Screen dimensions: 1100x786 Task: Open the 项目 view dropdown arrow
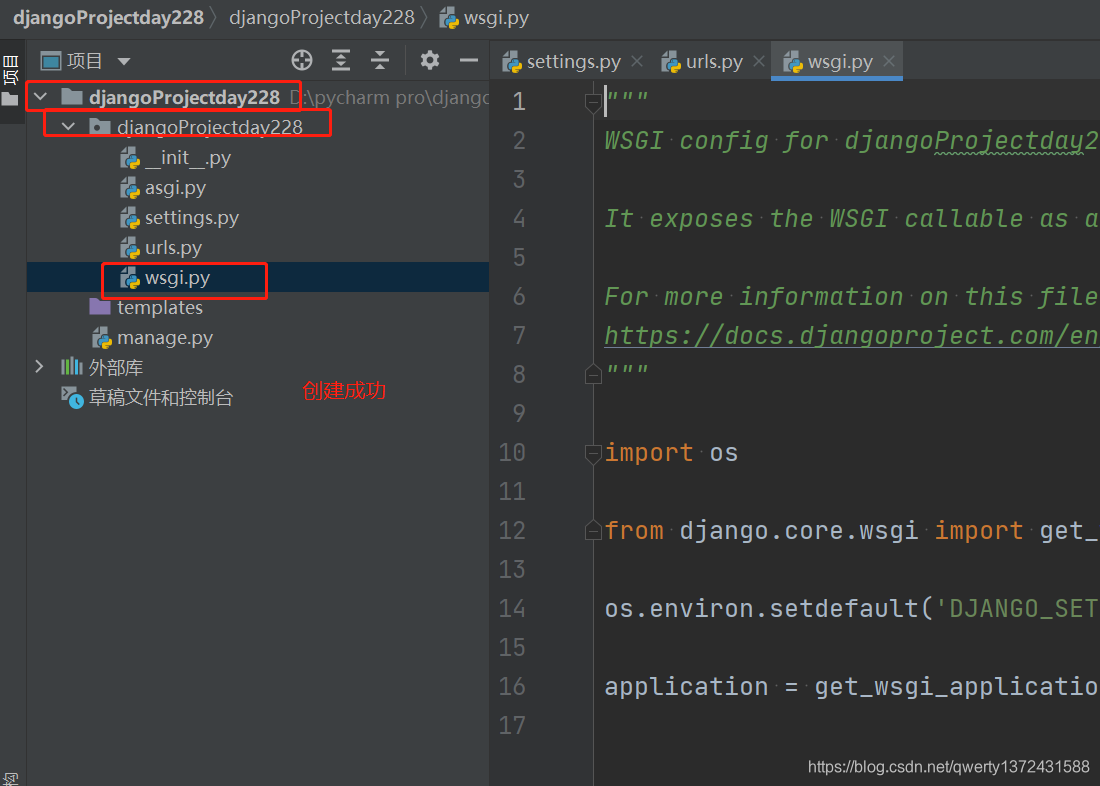pyautogui.click(x=124, y=62)
